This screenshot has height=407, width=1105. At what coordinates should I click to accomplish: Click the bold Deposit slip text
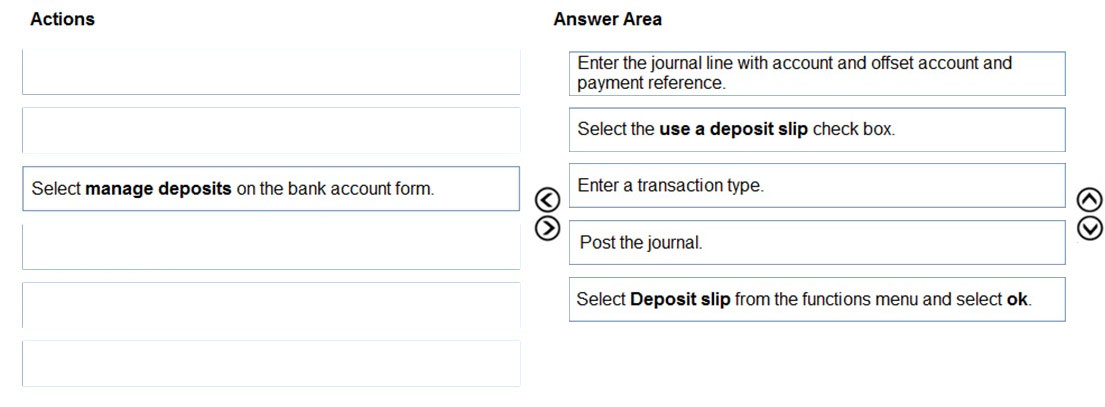point(680,299)
